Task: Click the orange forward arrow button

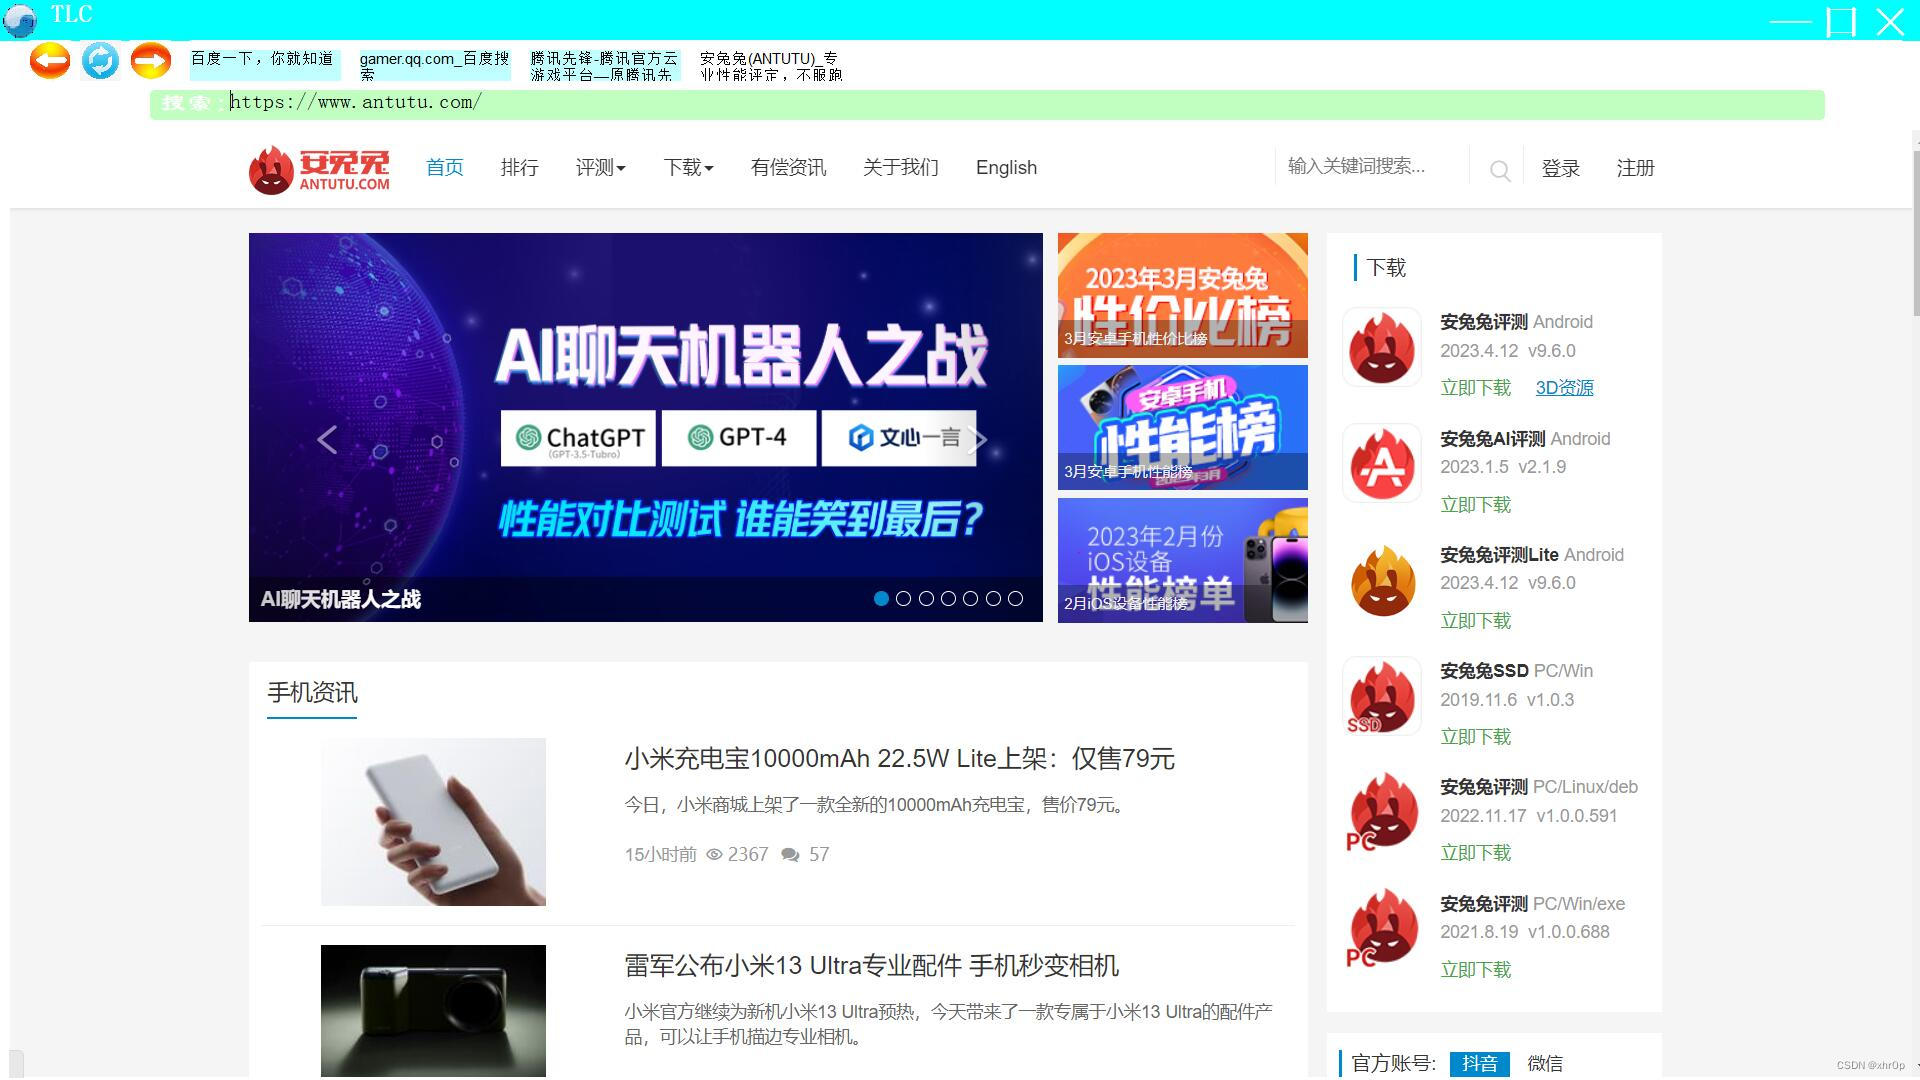Action: [x=151, y=61]
